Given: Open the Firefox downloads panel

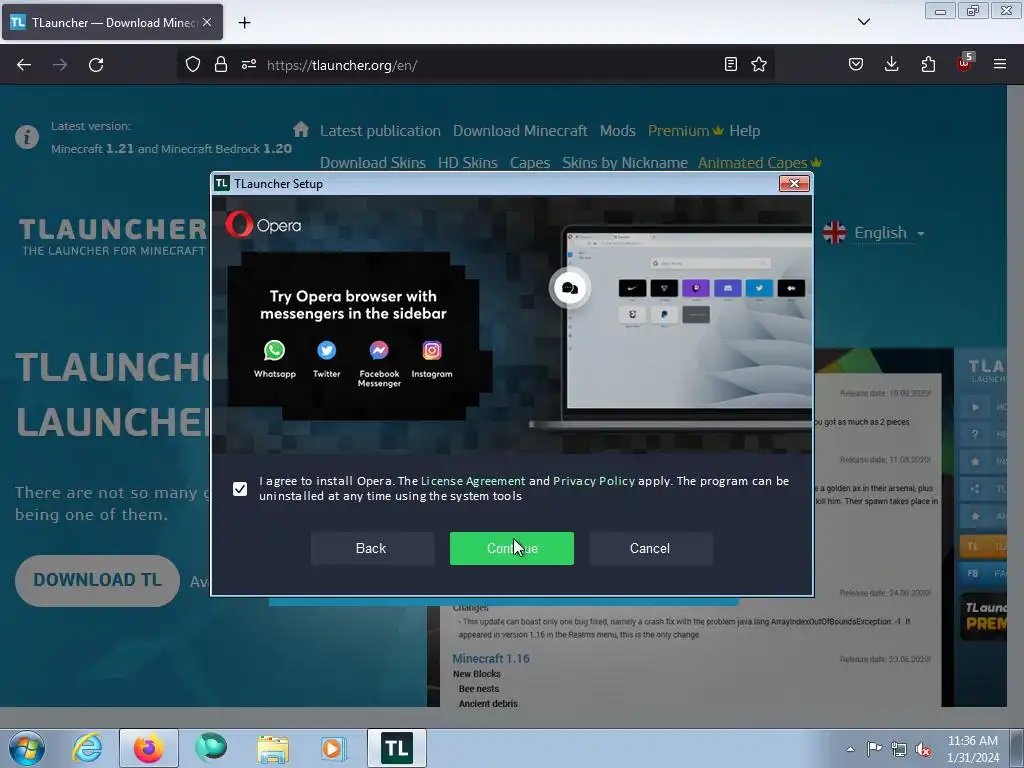Looking at the screenshot, I should coord(891,64).
